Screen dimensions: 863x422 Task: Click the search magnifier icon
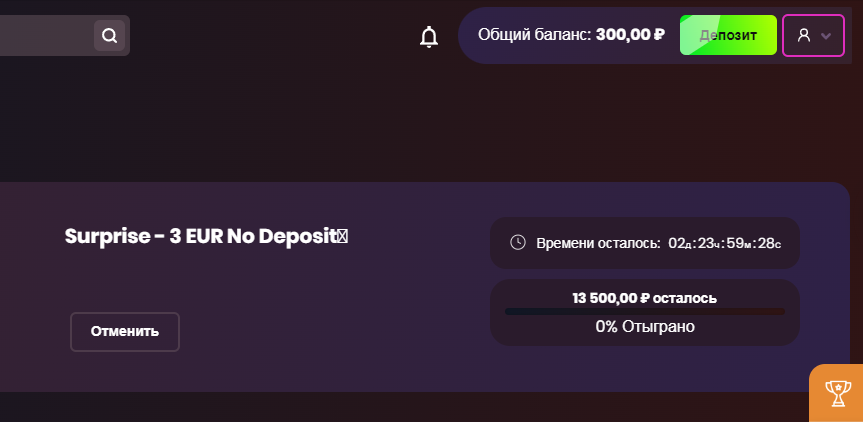(x=109, y=36)
